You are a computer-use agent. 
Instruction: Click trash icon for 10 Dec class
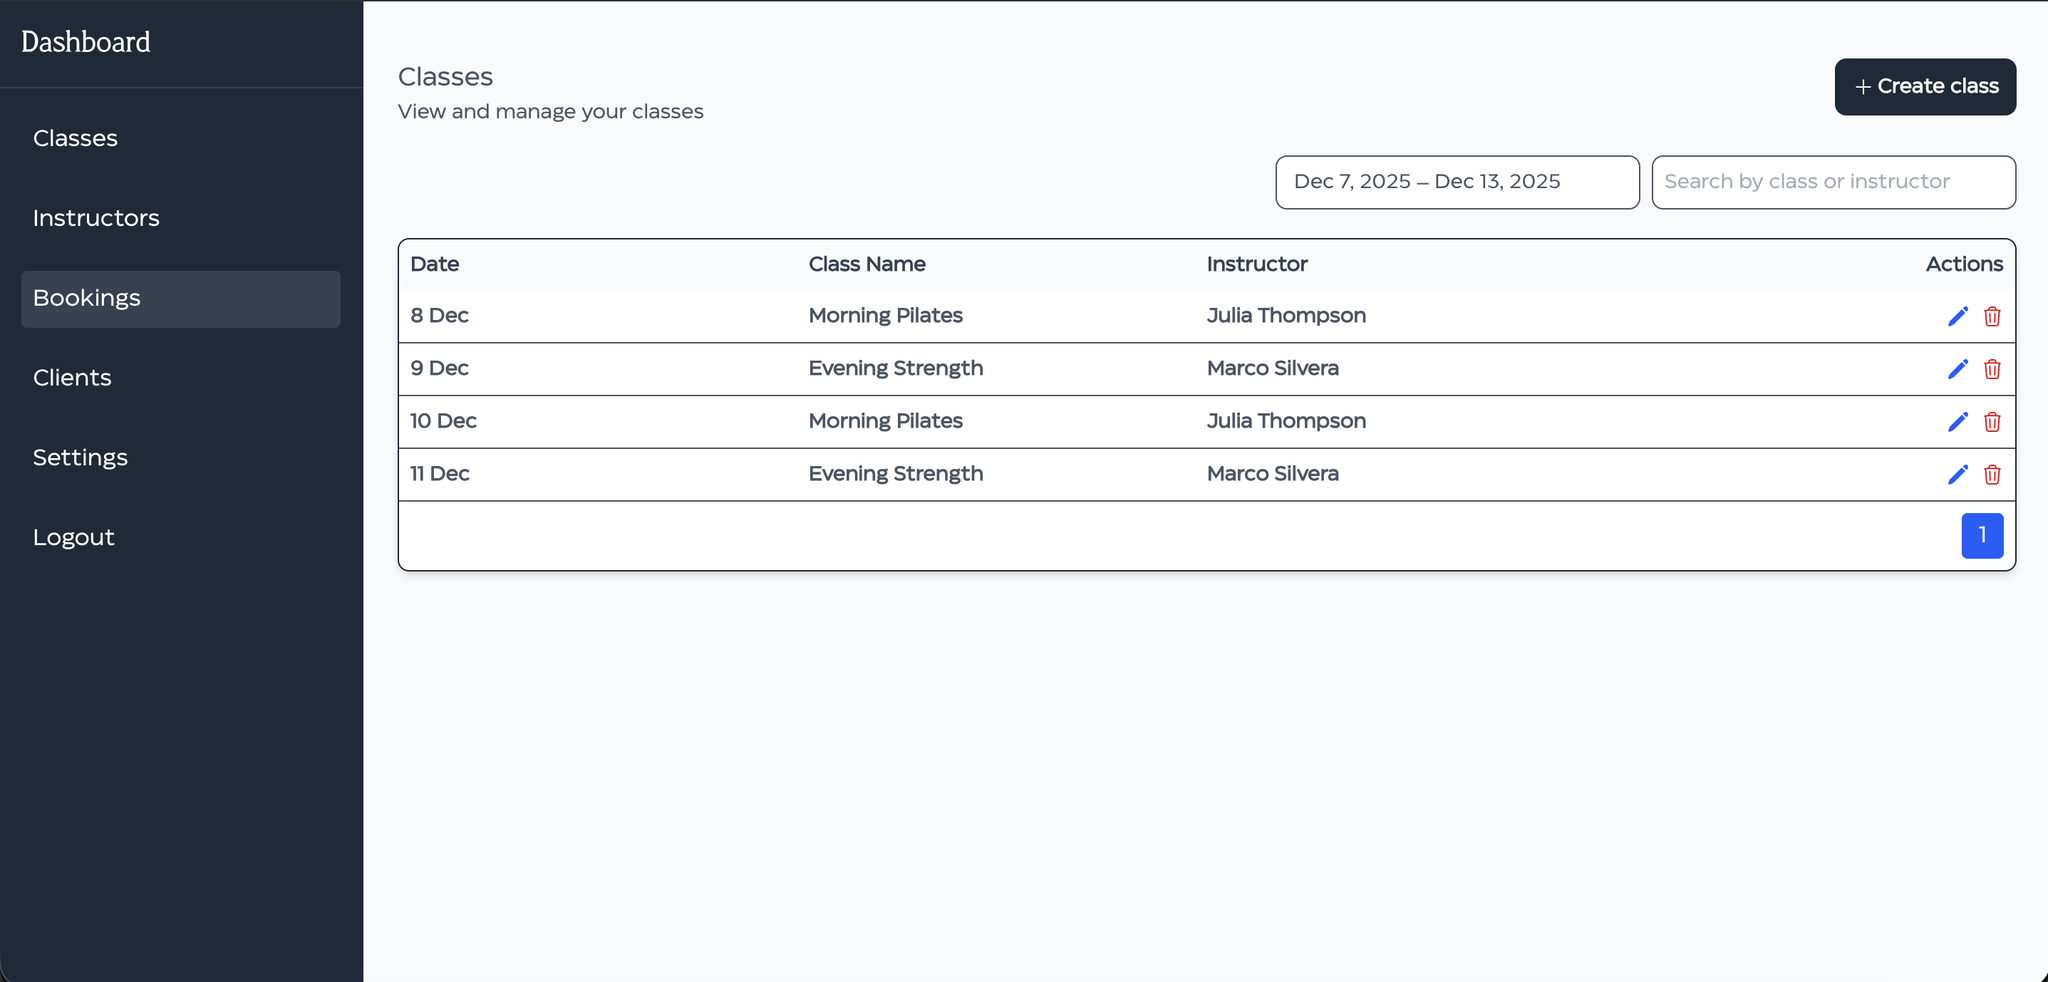point(1992,422)
